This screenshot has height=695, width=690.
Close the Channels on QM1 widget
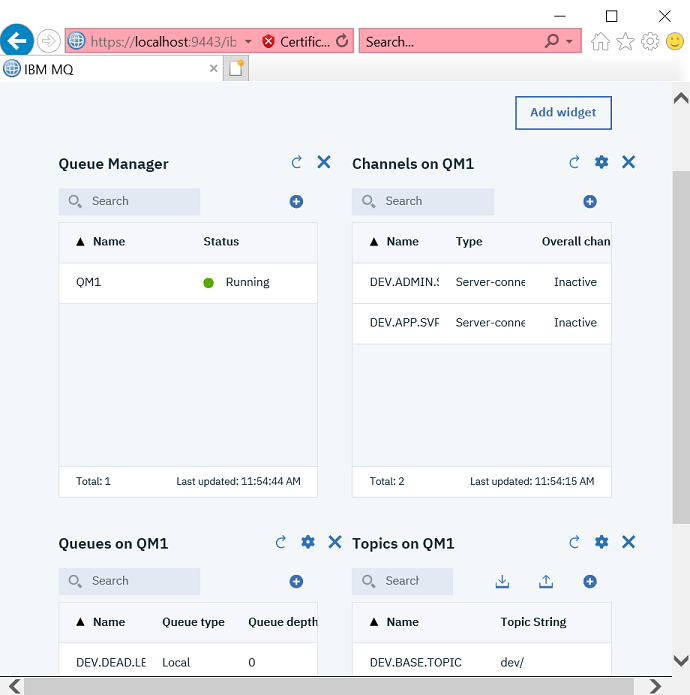pyautogui.click(x=628, y=162)
